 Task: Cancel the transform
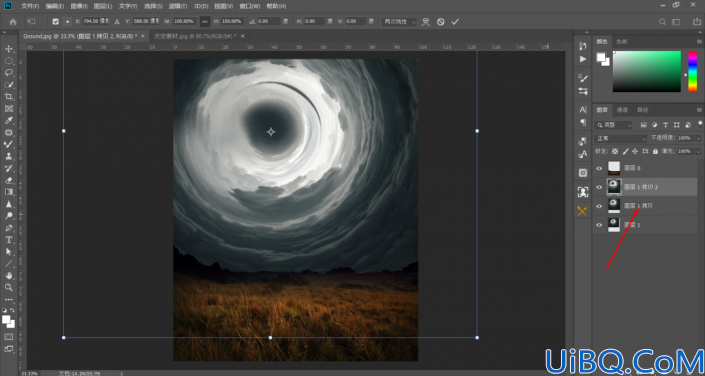(x=441, y=22)
